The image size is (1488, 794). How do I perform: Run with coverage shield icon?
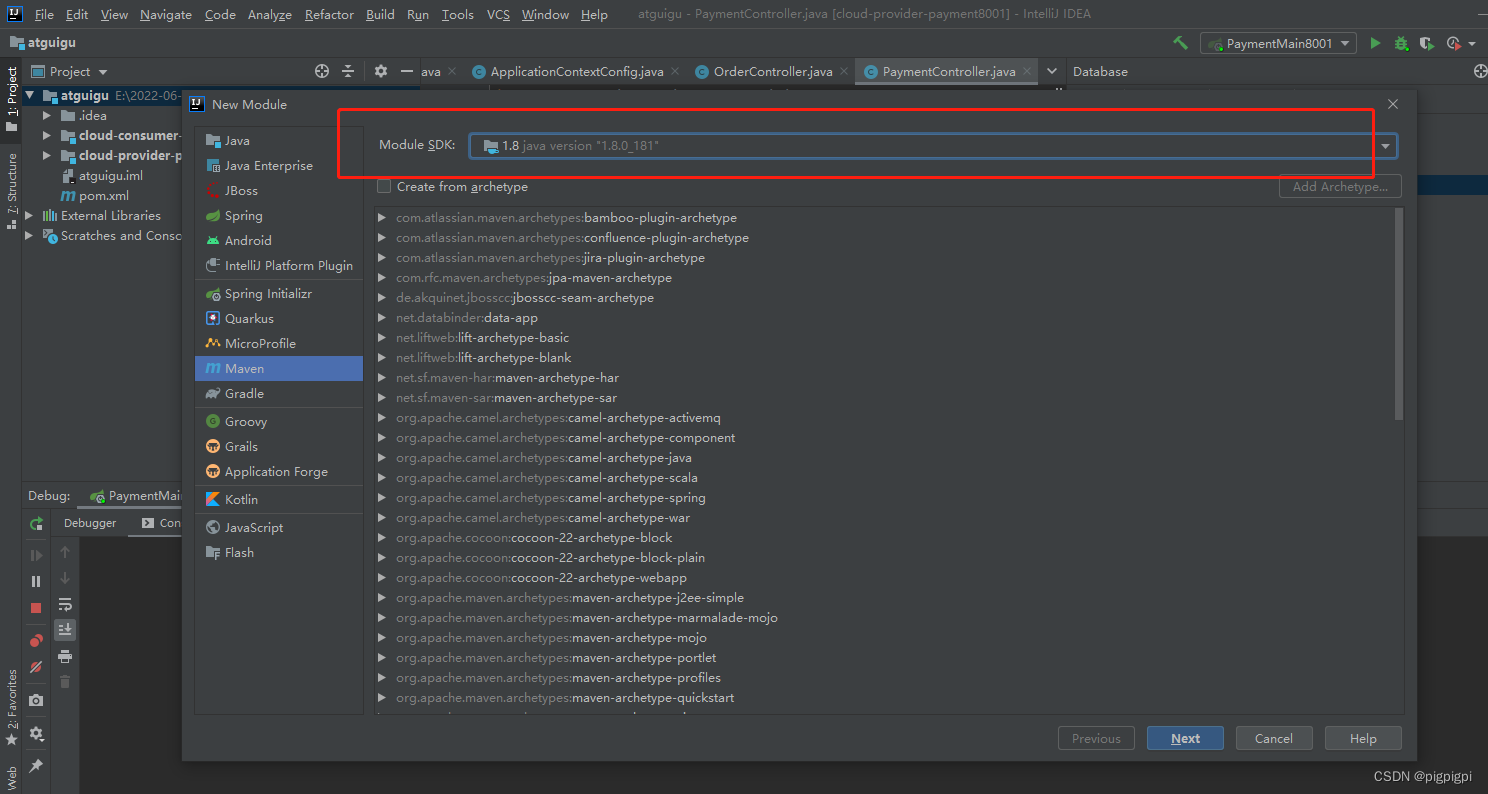click(x=1427, y=43)
